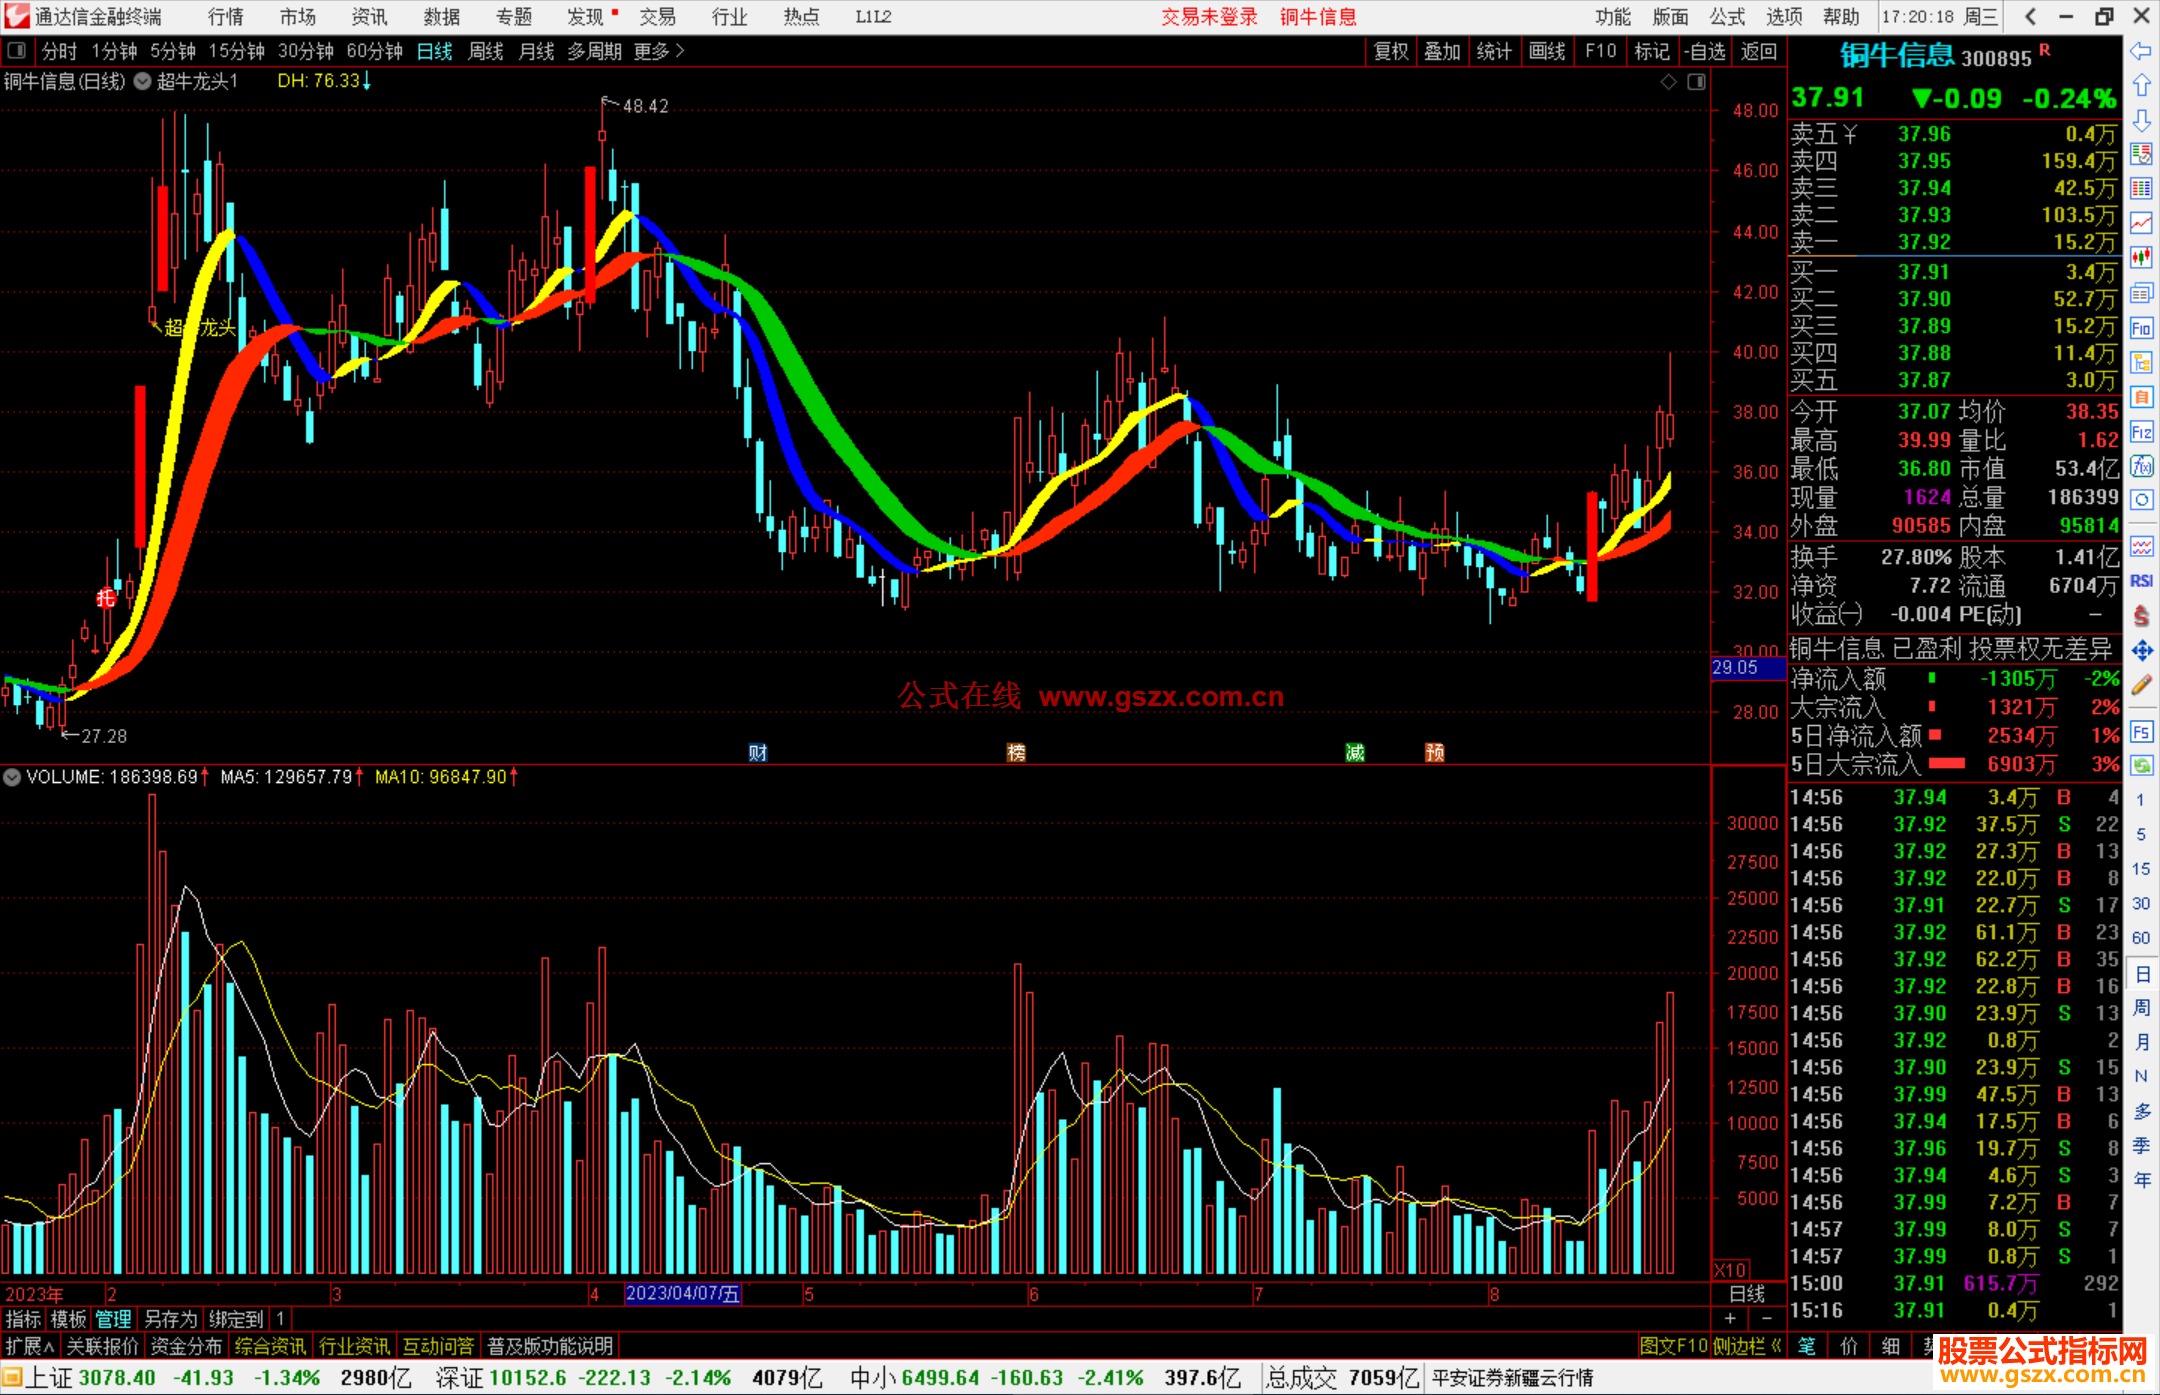The image size is (2160, 1395).
Task: Toggle the VOLUME indicator circle checkmark
Action: (x=12, y=777)
